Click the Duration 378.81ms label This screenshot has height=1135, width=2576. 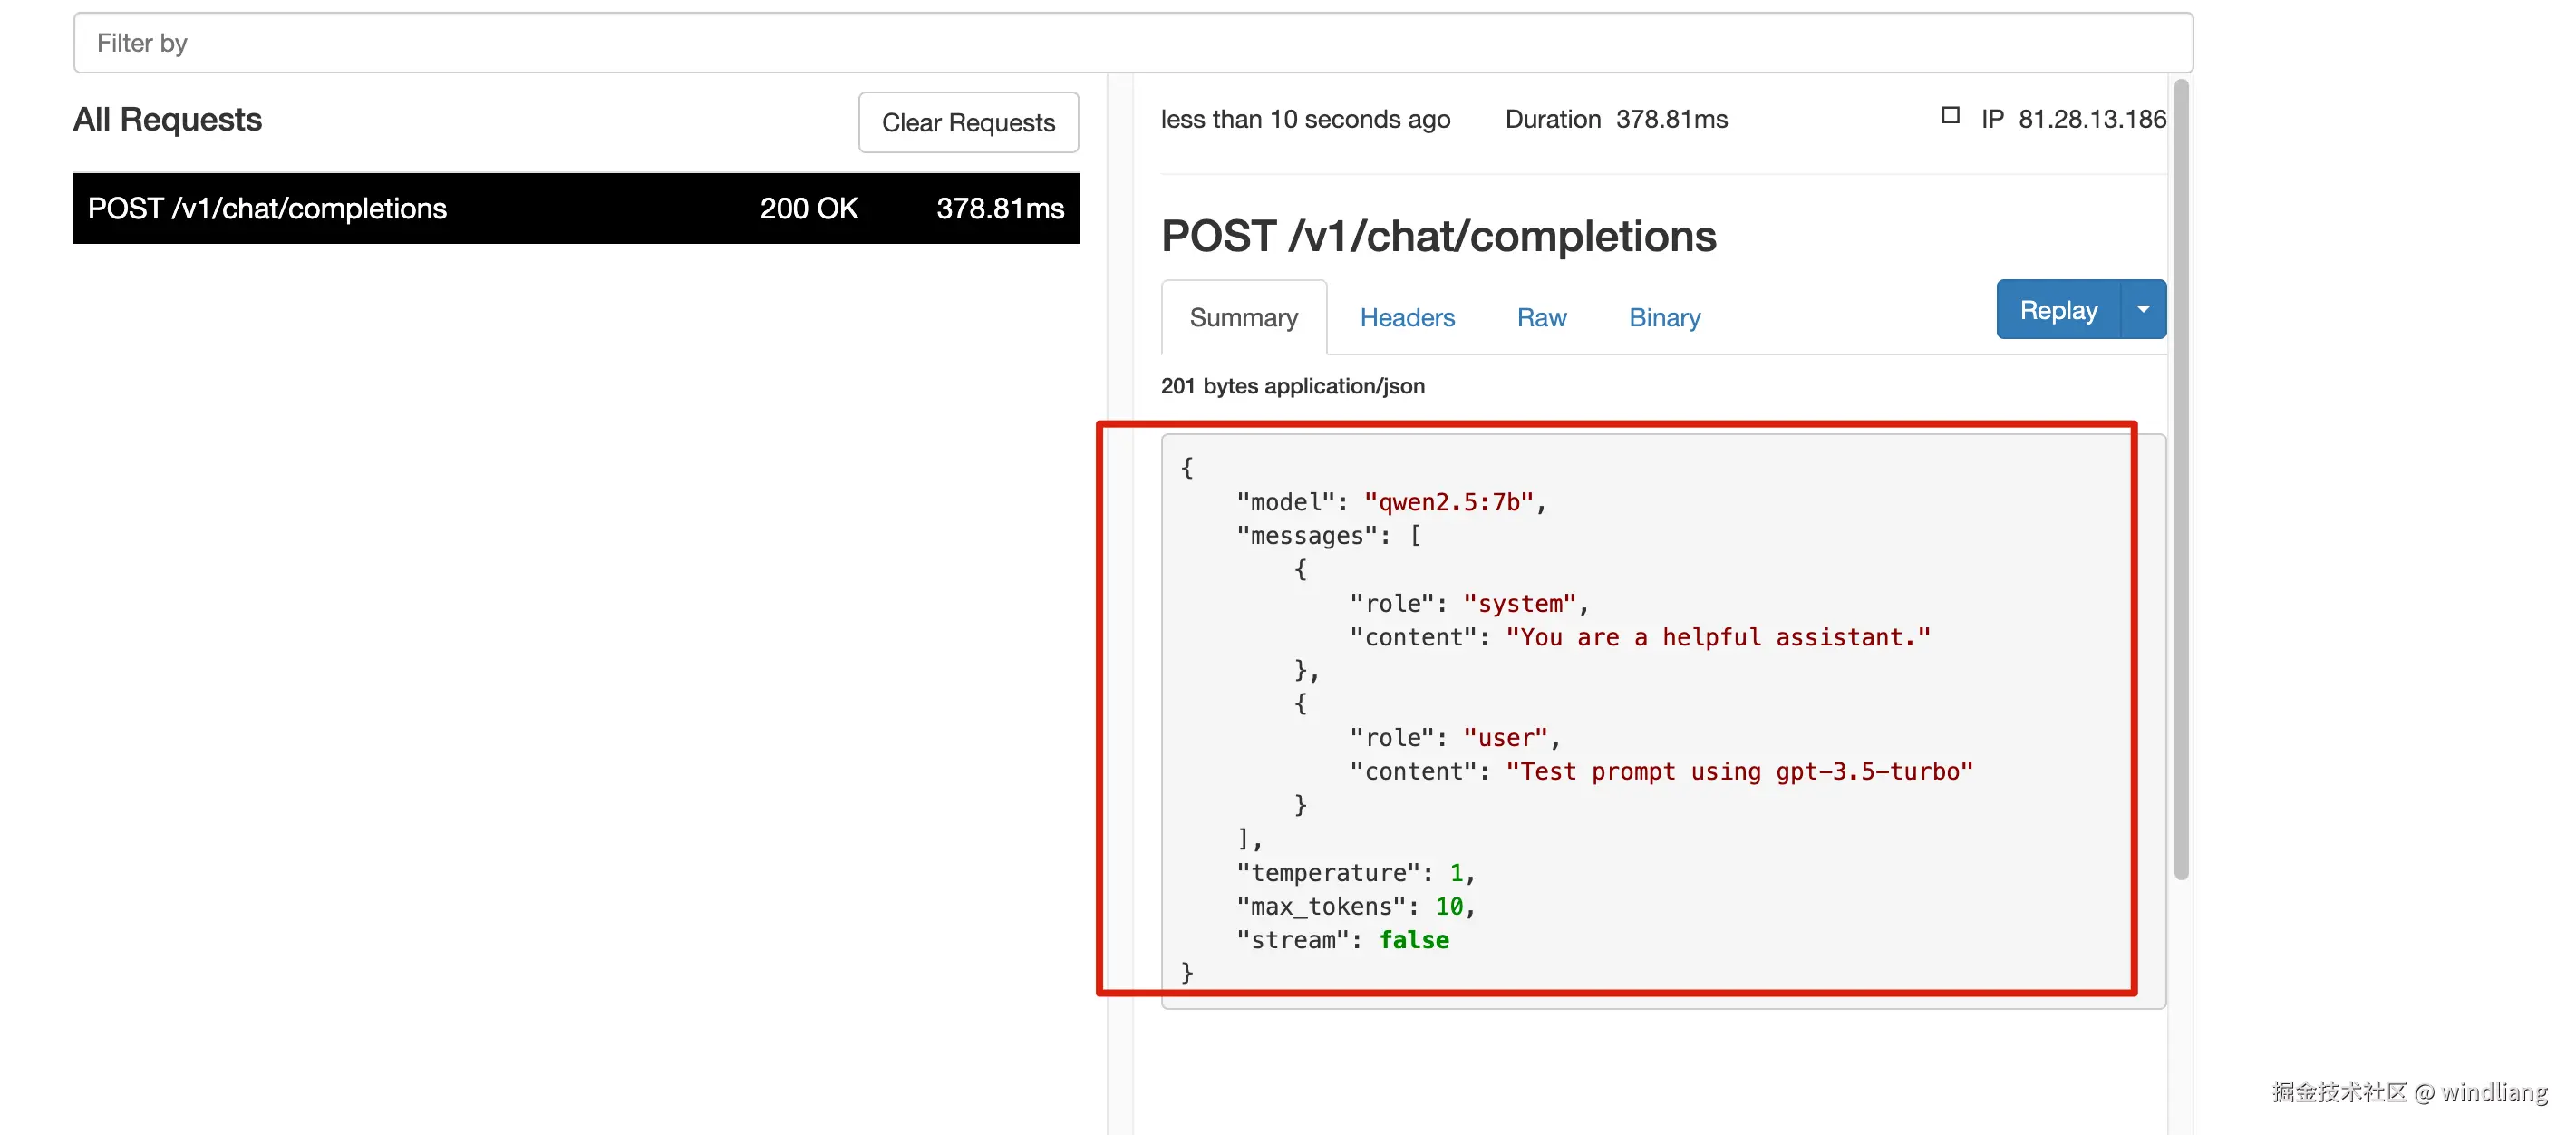[x=1616, y=119]
